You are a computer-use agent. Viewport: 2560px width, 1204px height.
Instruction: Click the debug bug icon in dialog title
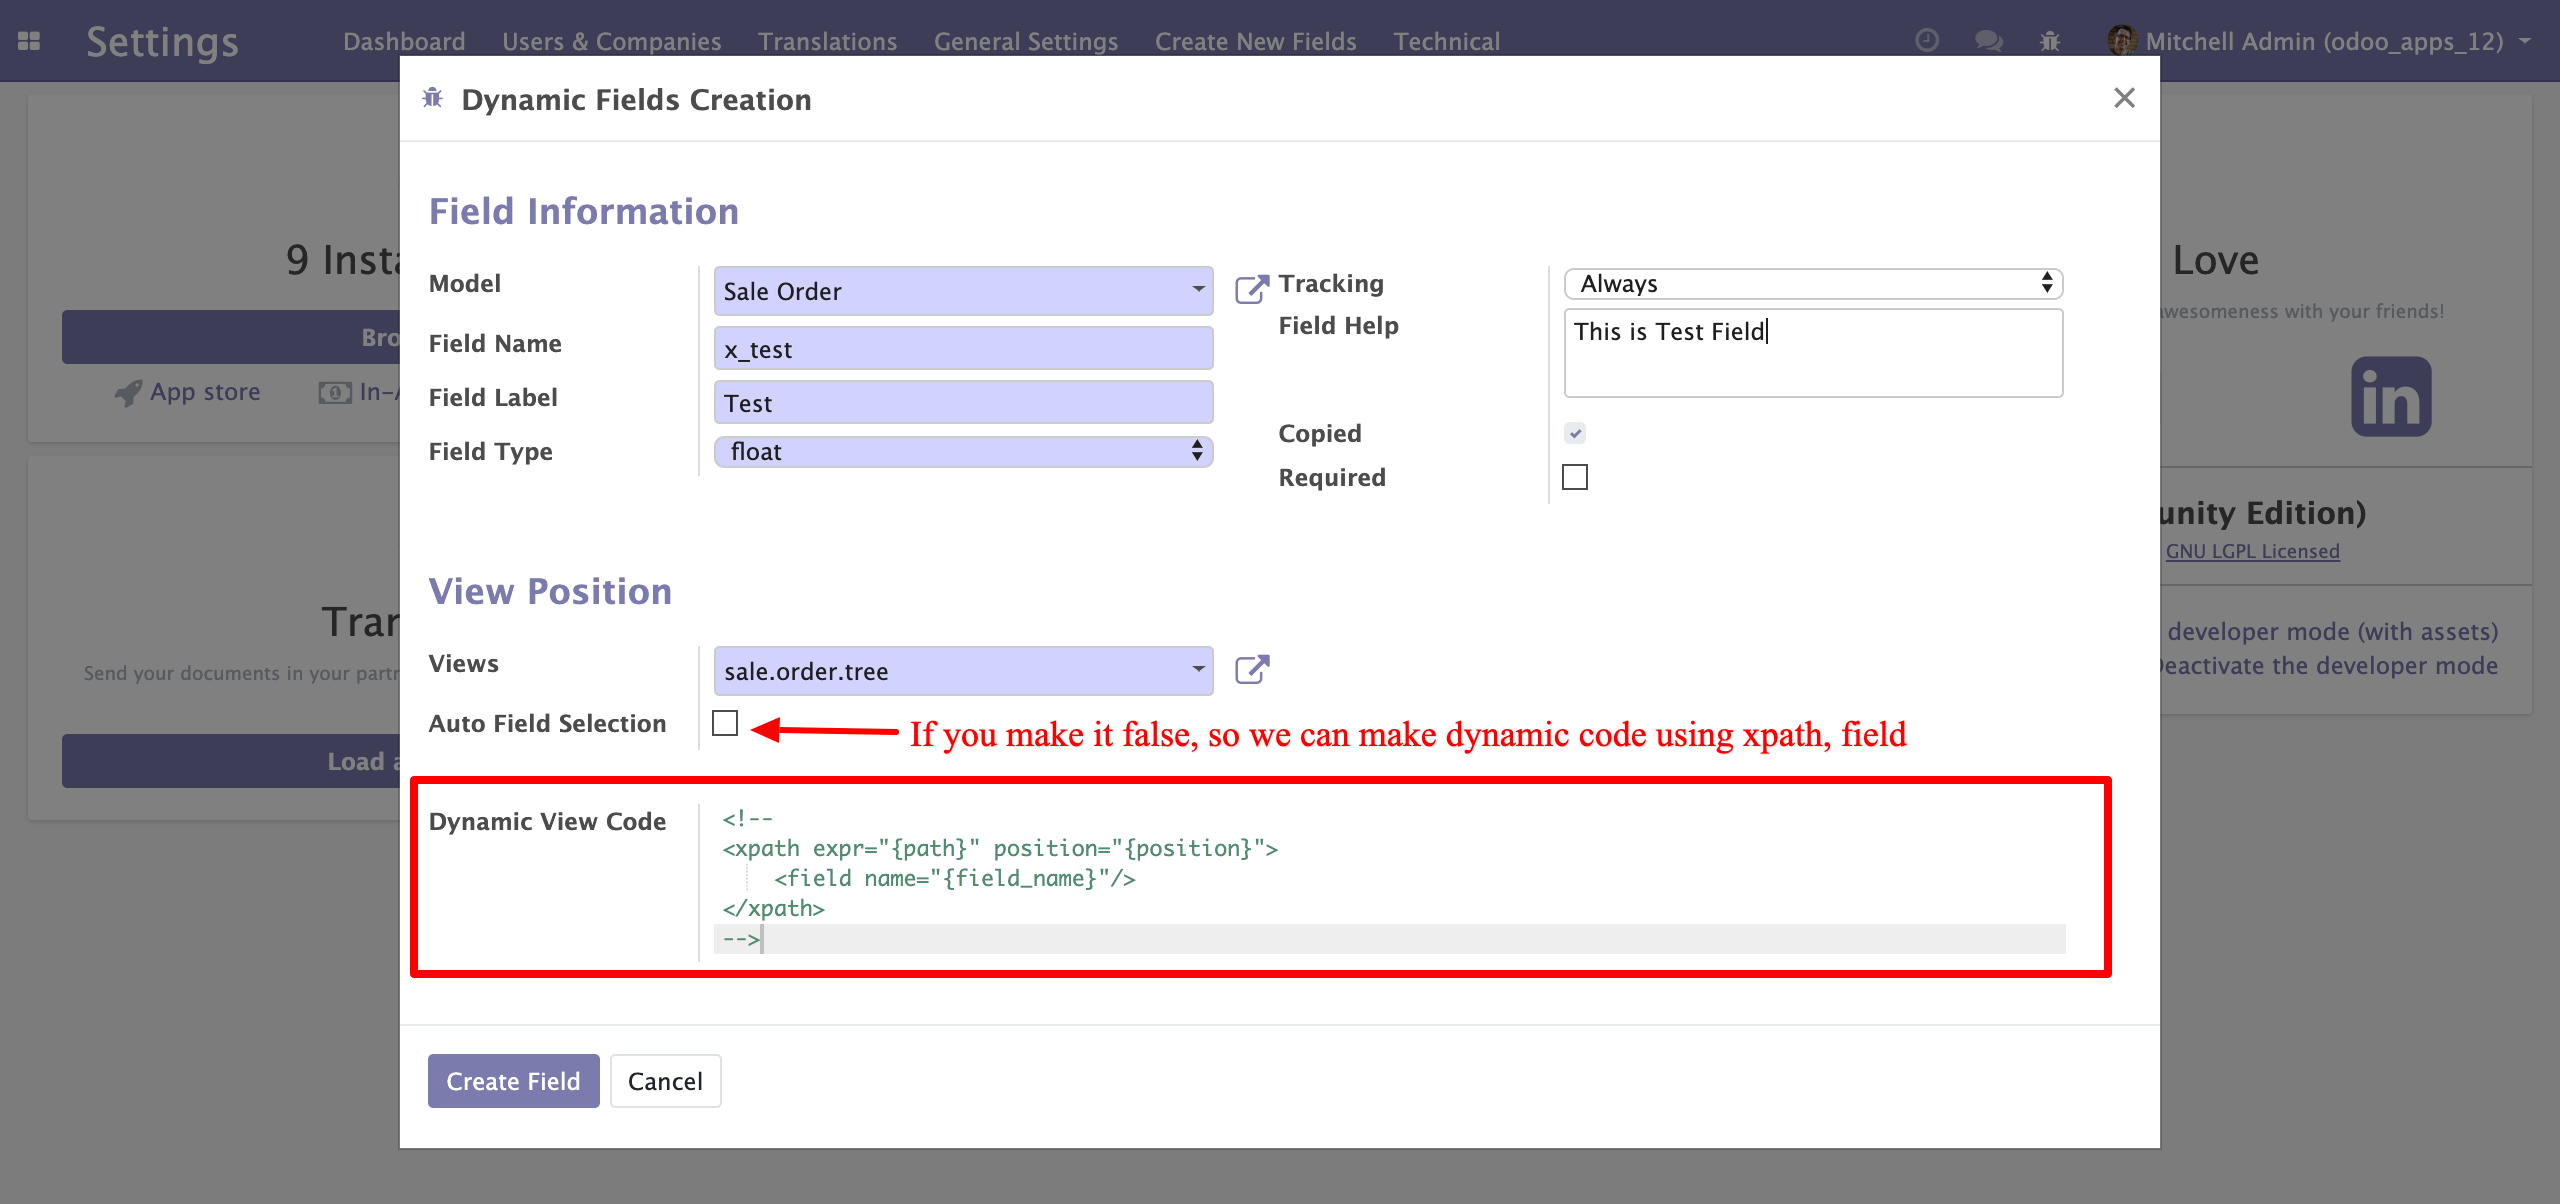point(433,98)
